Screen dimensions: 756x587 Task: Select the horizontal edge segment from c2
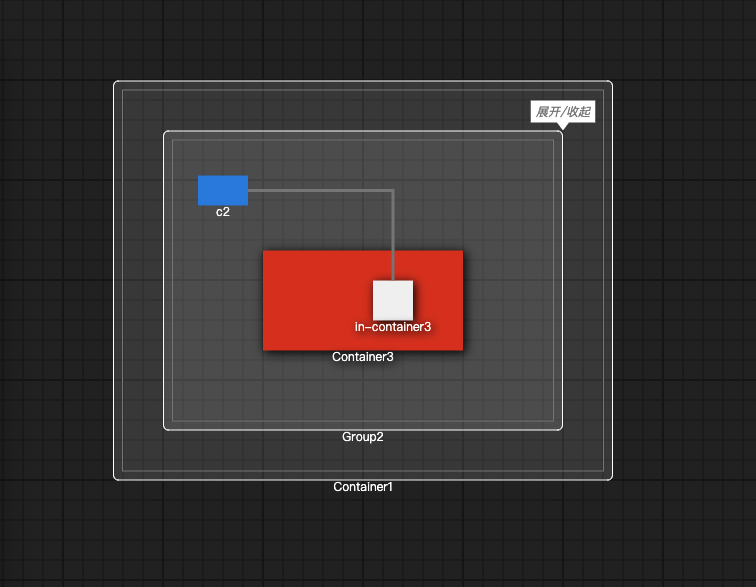coord(320,189)
